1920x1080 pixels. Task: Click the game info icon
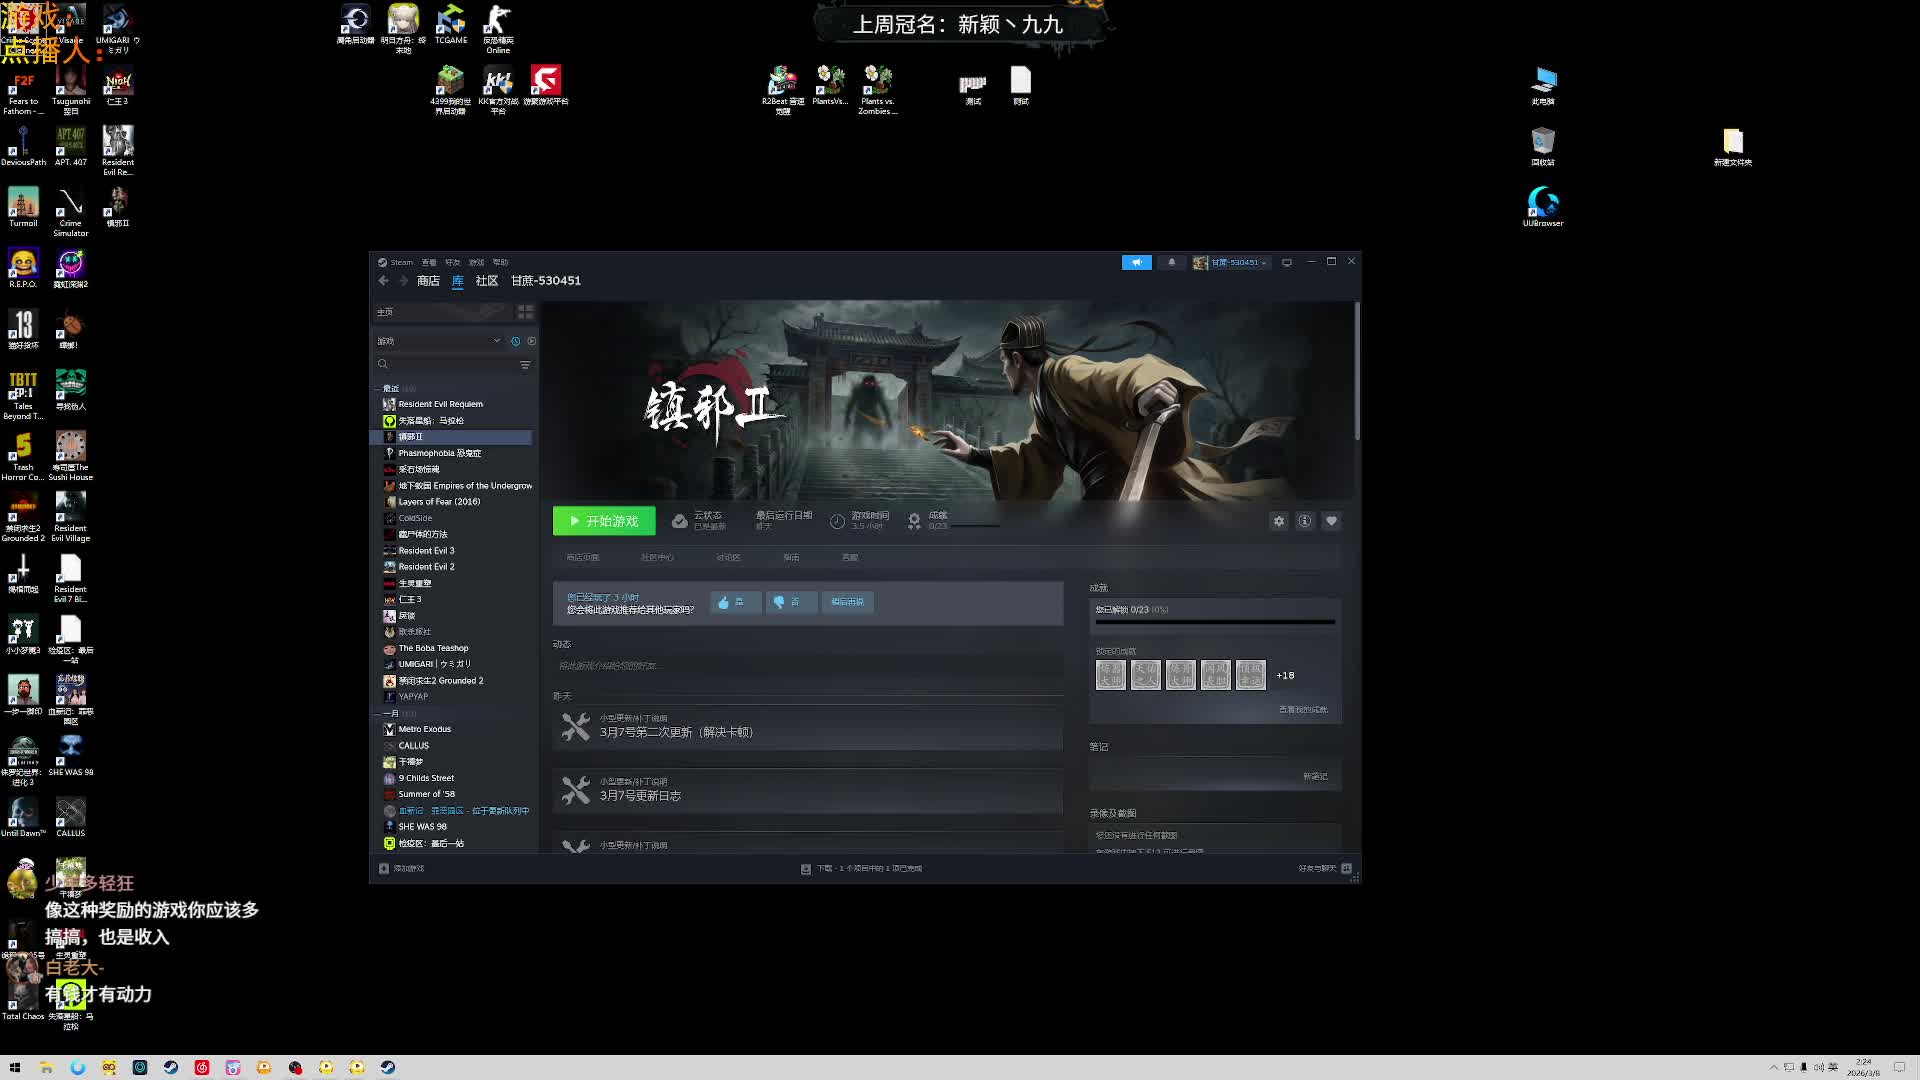pyautogui.click(x=1304, y=521)
